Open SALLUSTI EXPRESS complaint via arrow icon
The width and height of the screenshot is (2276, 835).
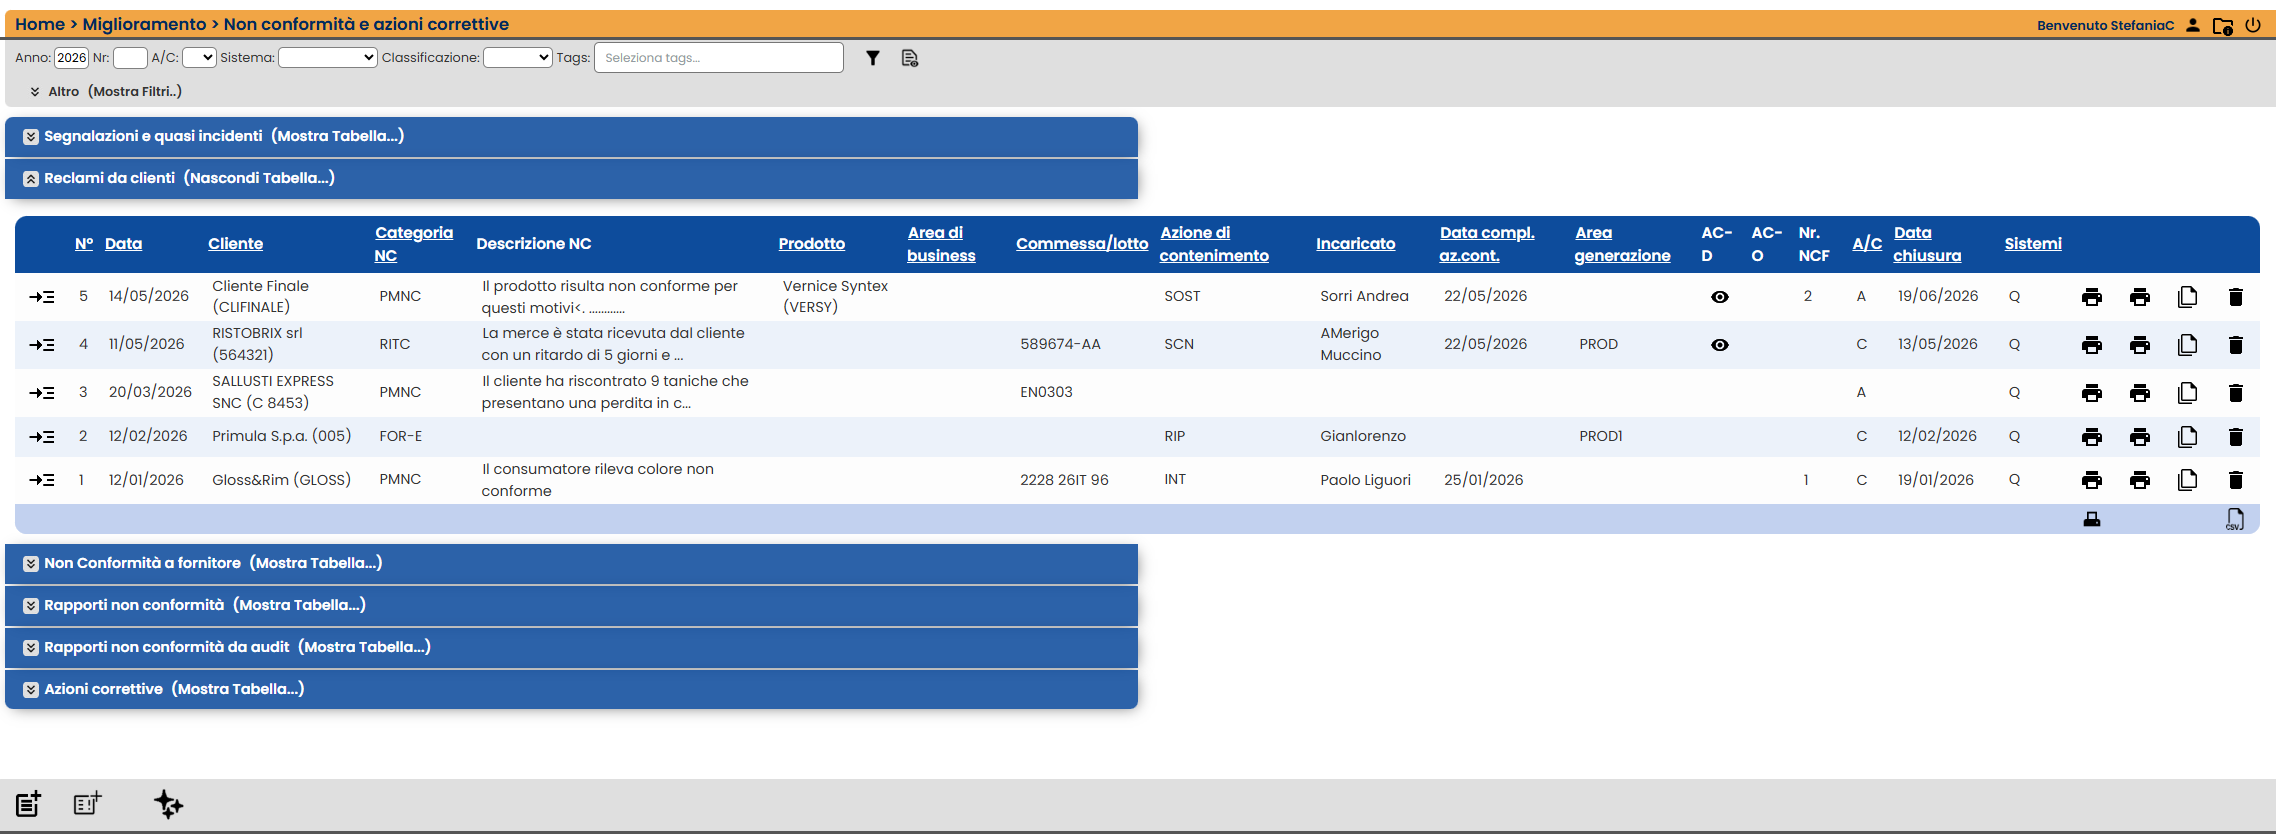point(42,393)
